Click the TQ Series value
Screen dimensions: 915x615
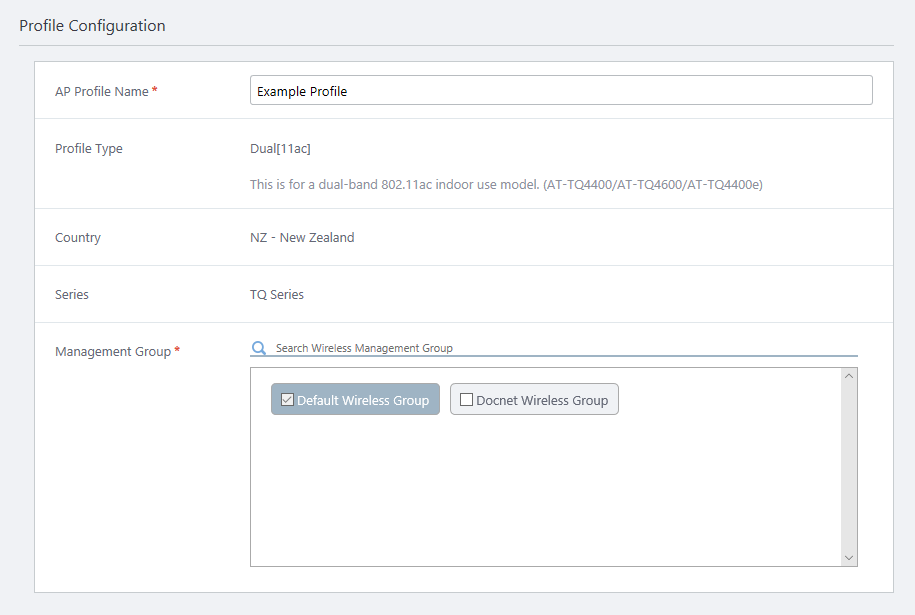(x=277, y=295)
